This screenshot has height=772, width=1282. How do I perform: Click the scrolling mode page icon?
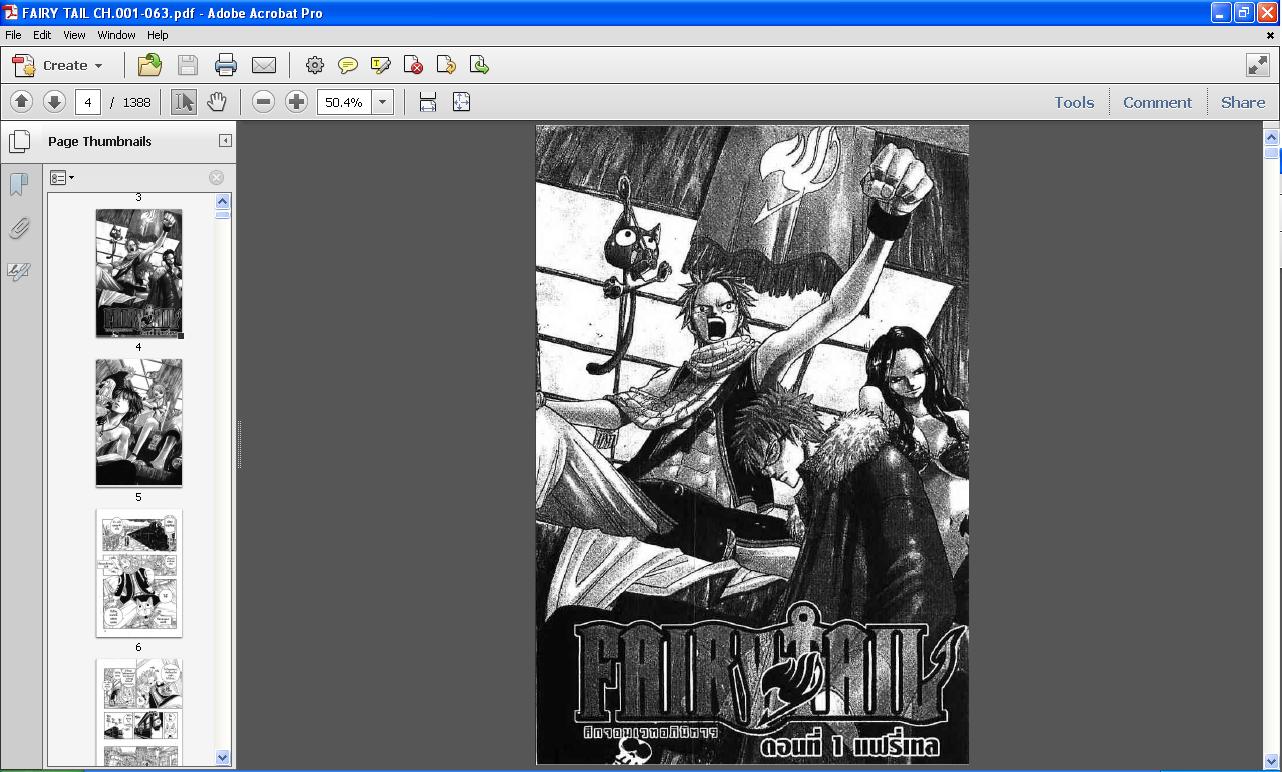click(428, 102)
